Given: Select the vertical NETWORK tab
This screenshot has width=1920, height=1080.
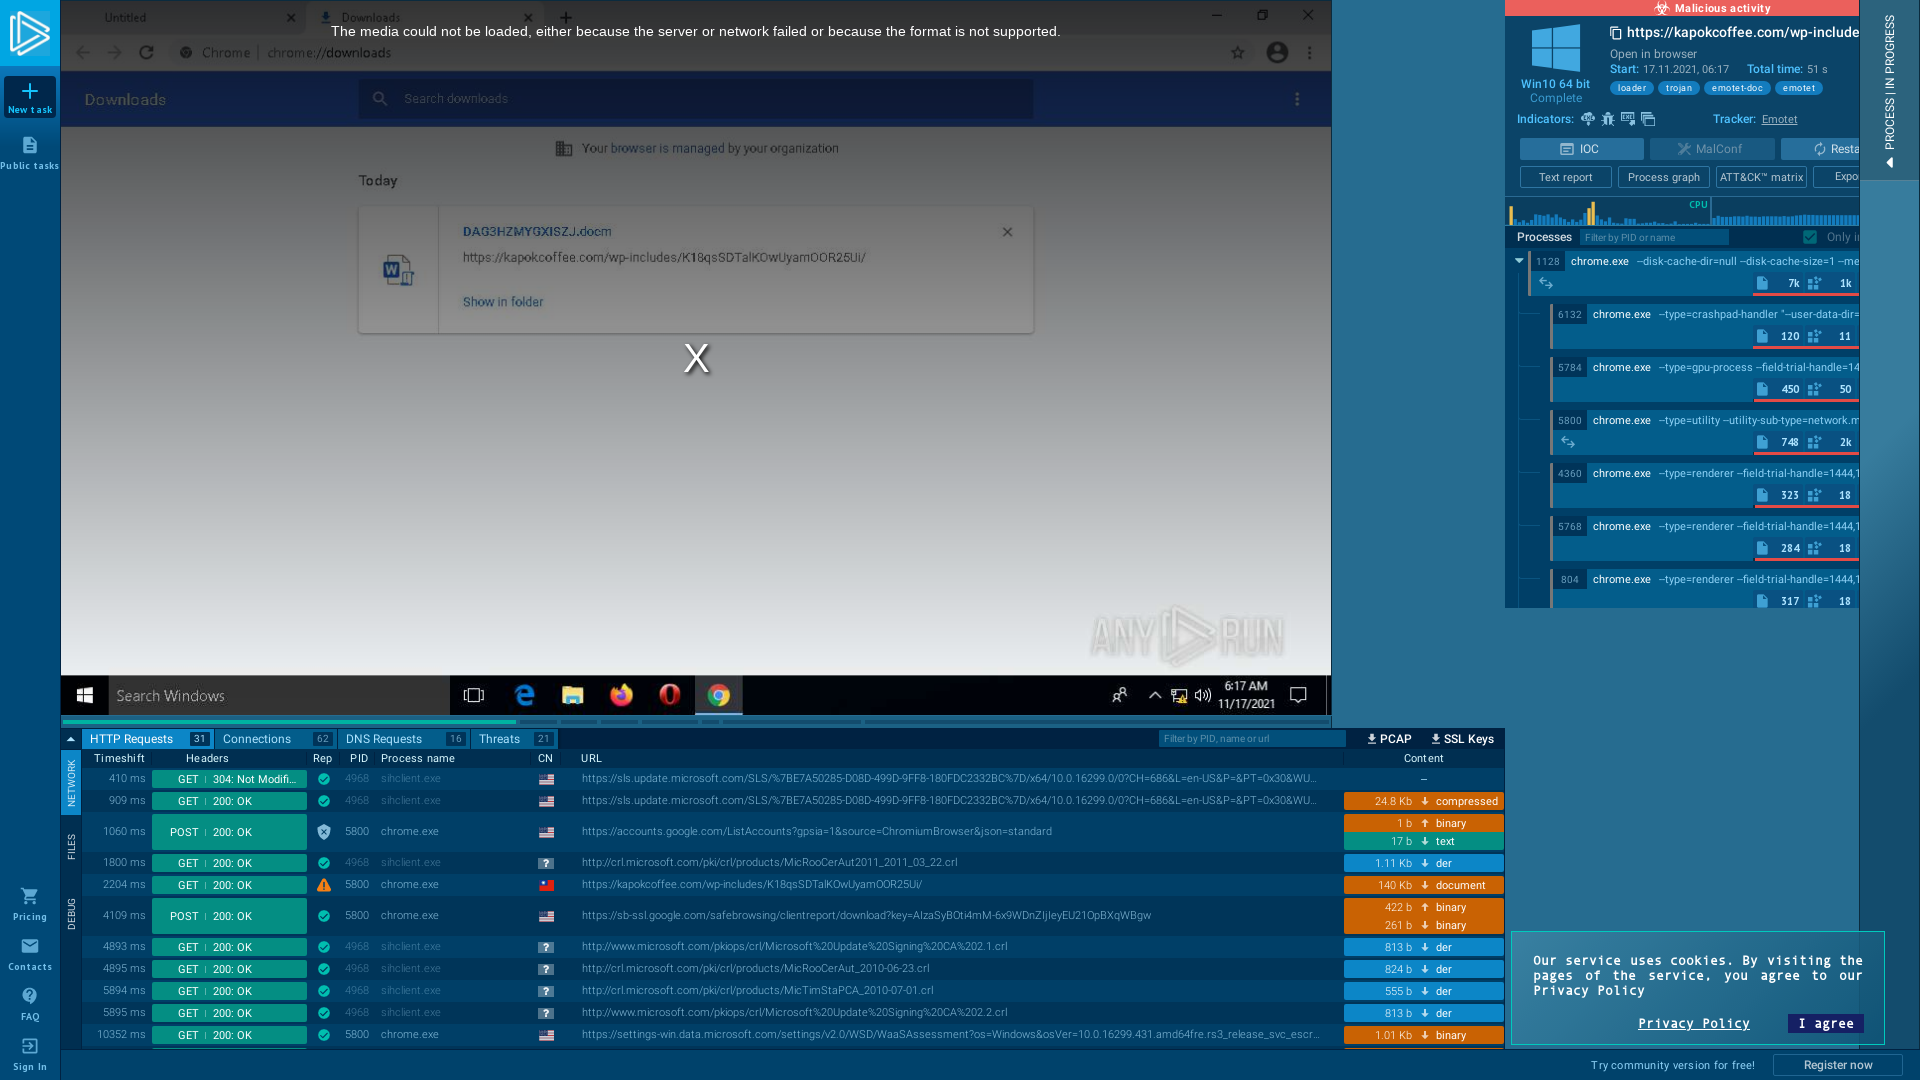Looking at the screenshot, I should pos(71,783).
